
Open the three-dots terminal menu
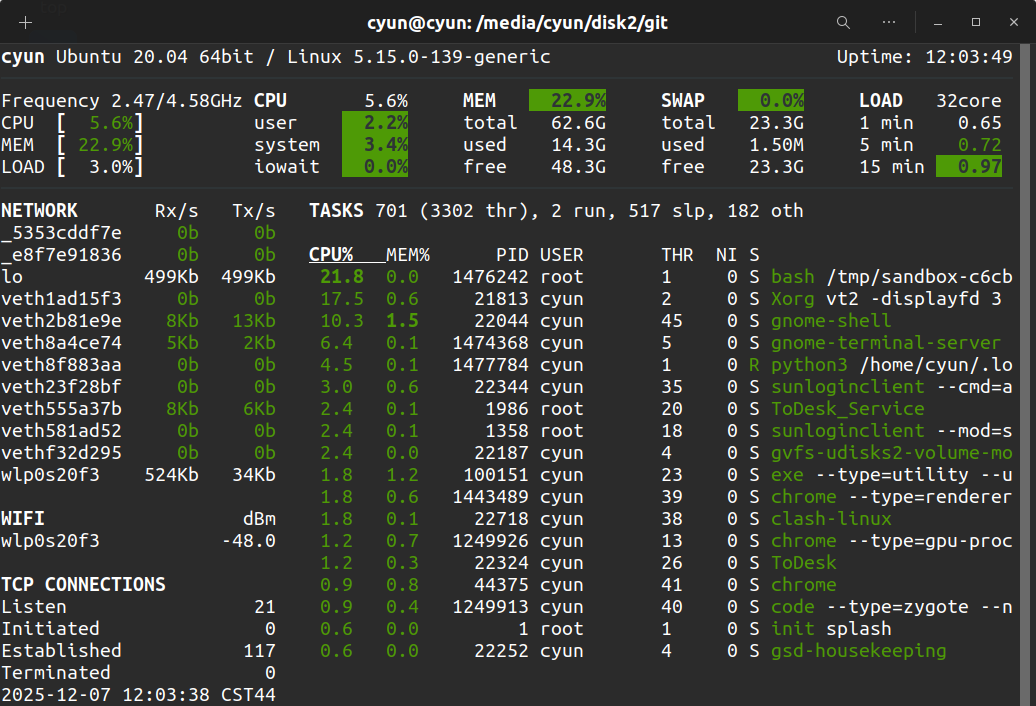[x=889, y=22]
